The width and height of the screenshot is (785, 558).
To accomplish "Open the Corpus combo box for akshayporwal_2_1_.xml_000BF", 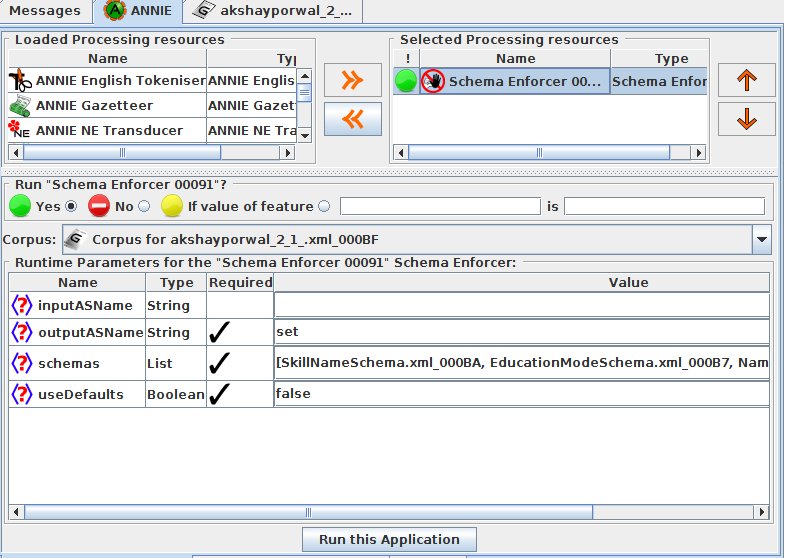I will coord(417,240).
